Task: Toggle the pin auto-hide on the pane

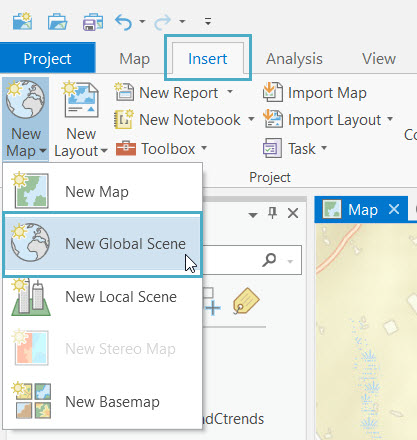Action: coord(272,213)
